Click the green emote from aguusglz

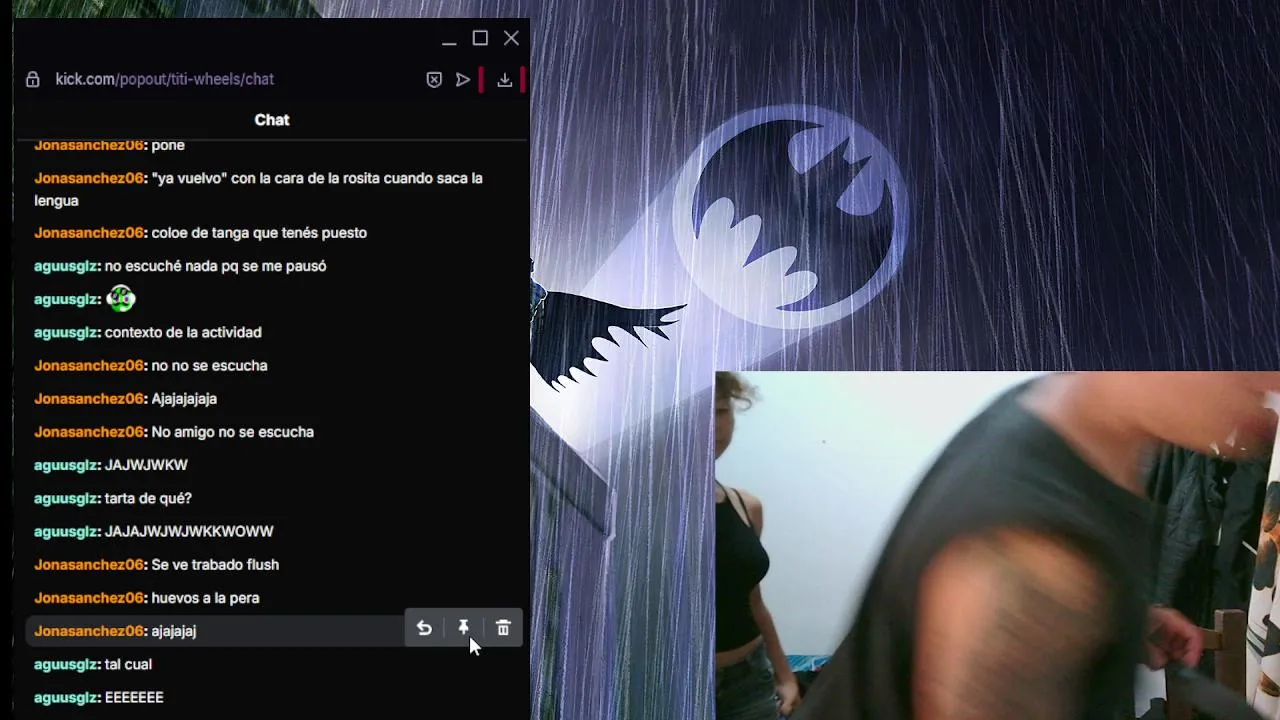tap(120, 298)
